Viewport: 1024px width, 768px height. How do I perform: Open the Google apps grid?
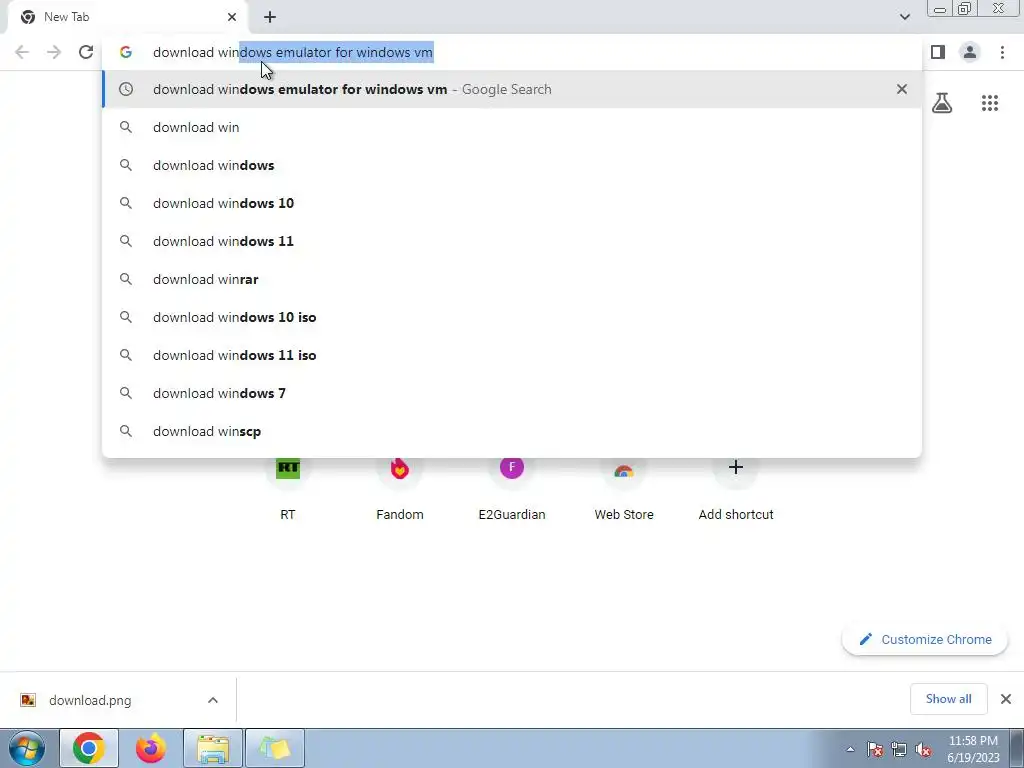point(990,103)
